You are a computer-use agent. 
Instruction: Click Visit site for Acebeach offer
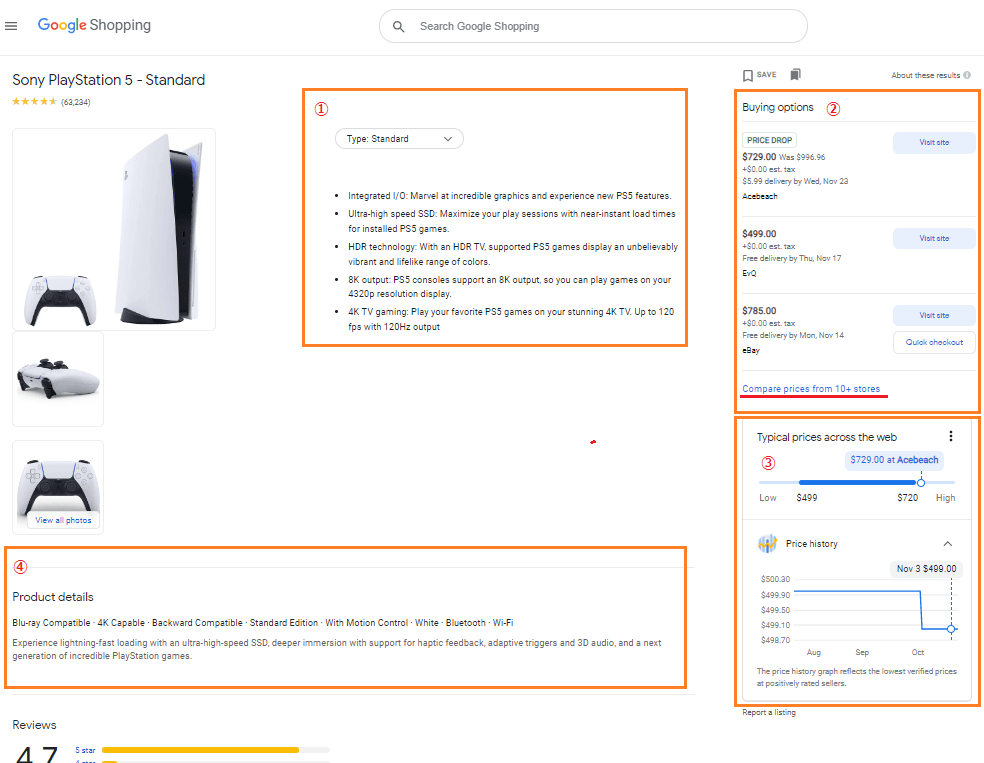point(934,142)
